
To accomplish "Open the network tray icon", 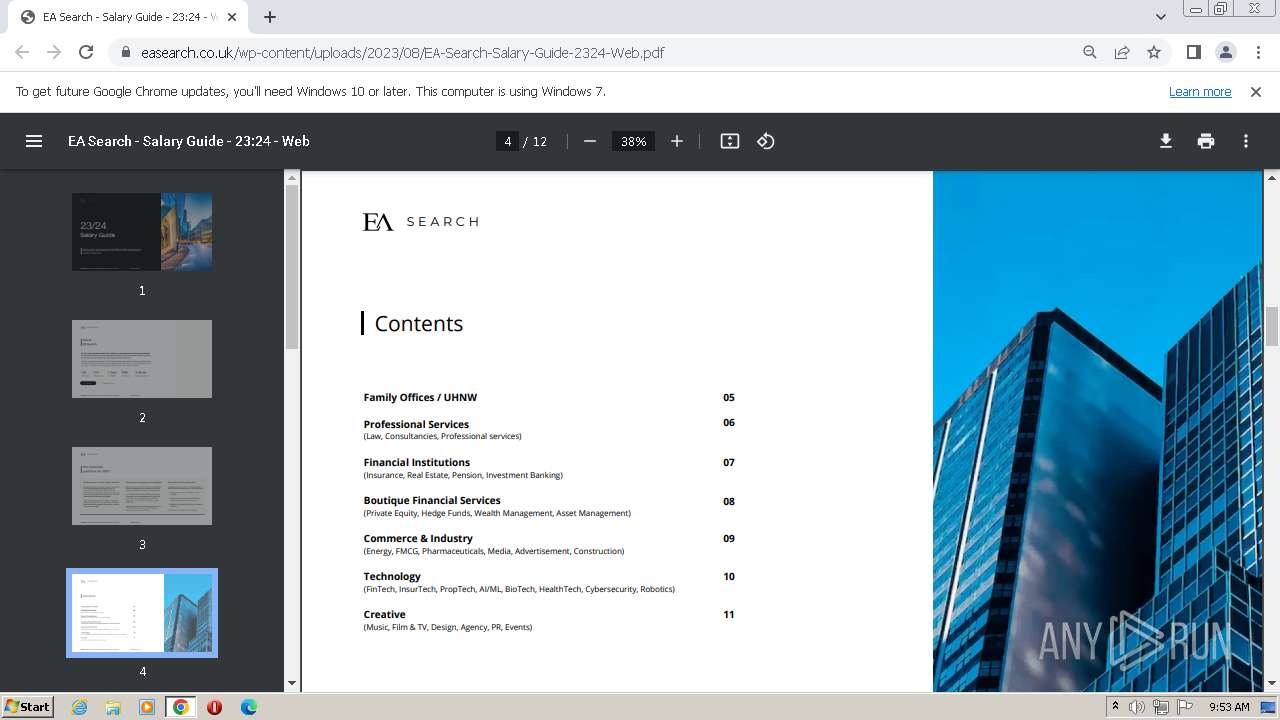I will pyautogui.click(x=1160, y=707).
